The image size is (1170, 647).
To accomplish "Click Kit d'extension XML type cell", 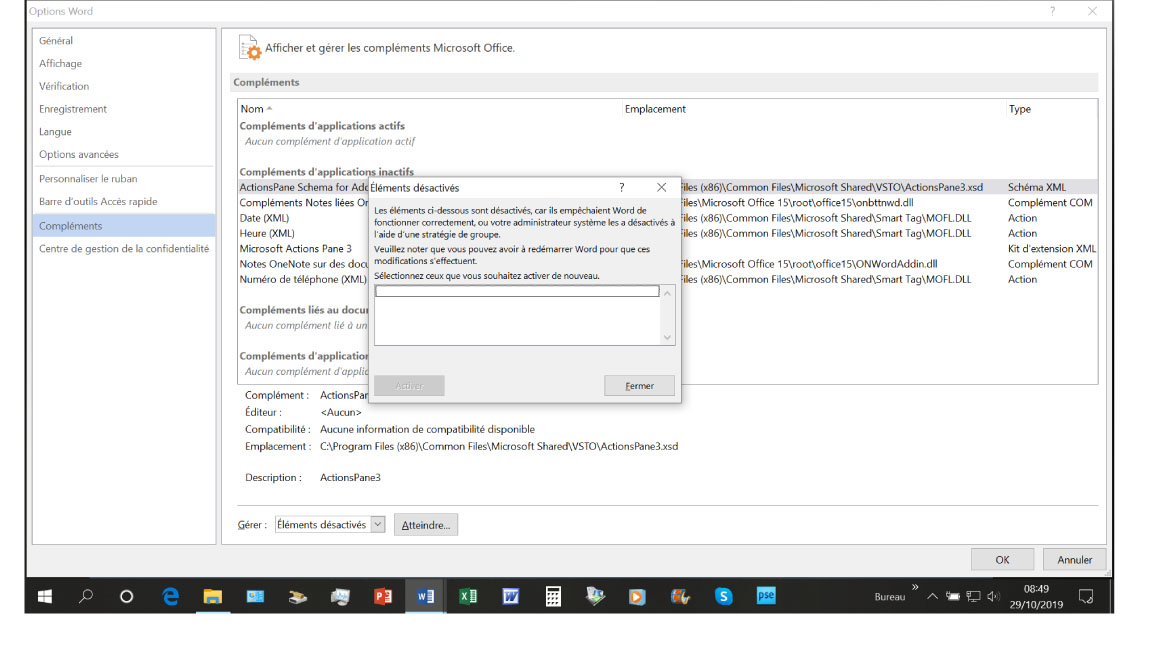I will point(1051,249).
